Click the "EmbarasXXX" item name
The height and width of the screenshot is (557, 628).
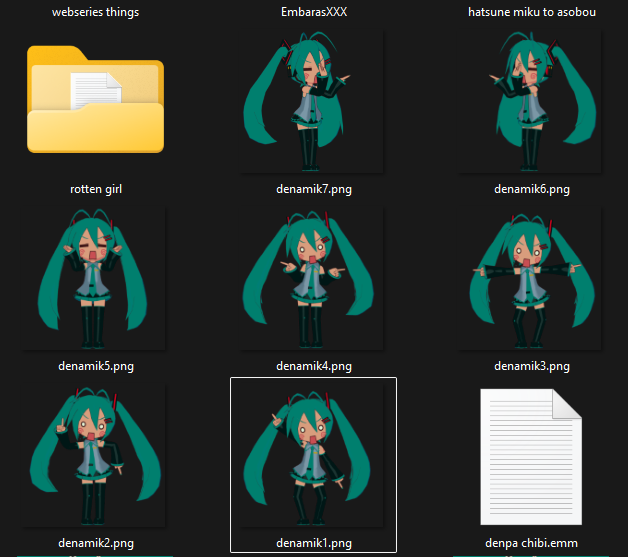314,12
